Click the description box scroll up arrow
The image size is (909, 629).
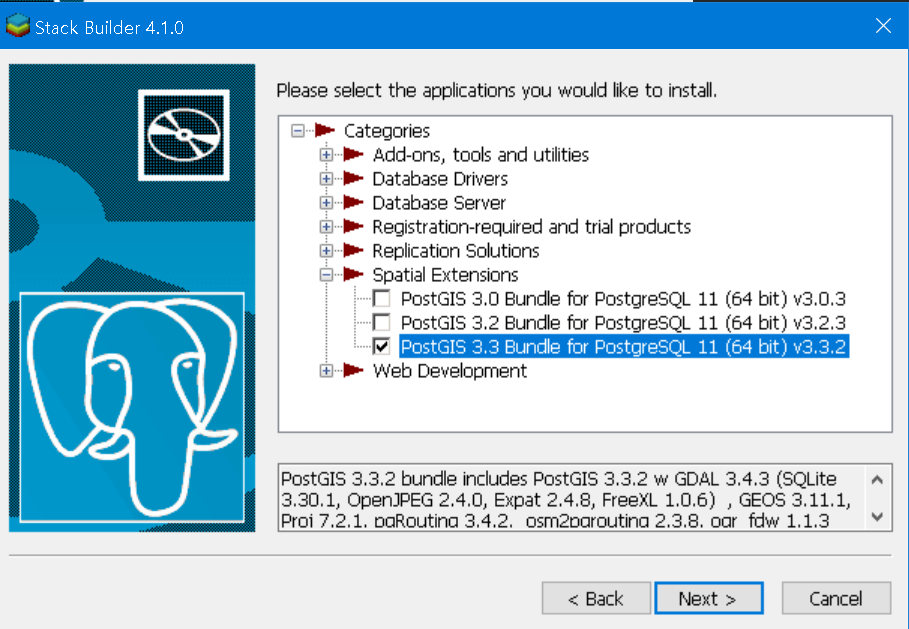[x=877, y=480]
